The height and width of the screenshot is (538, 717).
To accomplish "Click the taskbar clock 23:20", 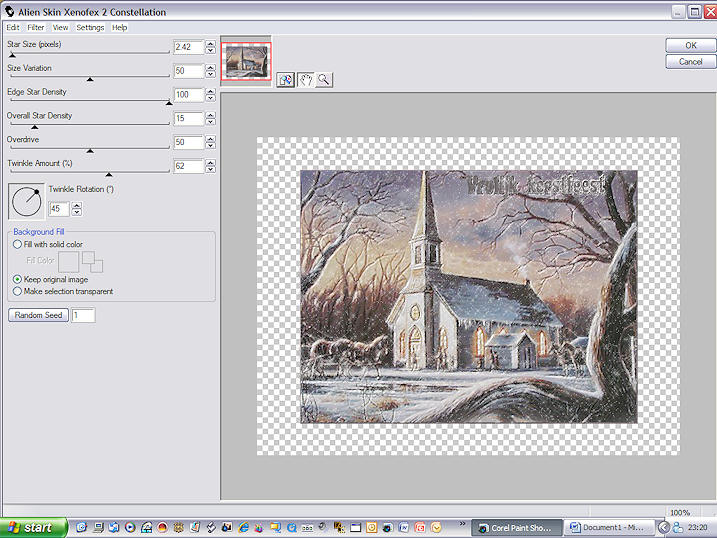I will 698,527.
